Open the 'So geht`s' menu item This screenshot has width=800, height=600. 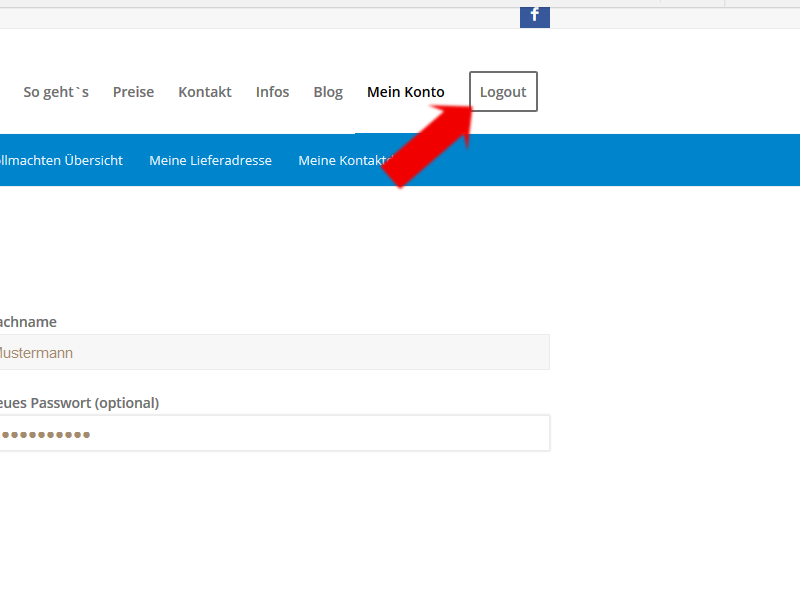pos(56,92)
